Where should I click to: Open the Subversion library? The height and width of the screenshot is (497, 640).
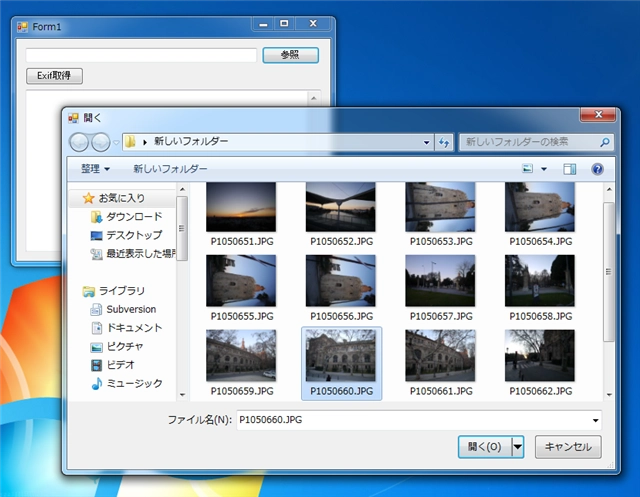[x=131, y=309]
